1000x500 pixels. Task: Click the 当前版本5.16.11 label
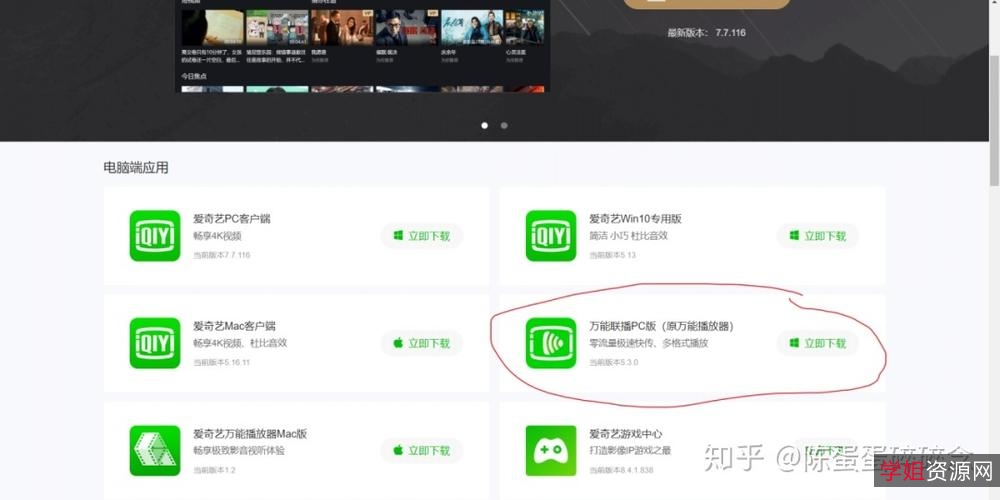tap(222, 362)
